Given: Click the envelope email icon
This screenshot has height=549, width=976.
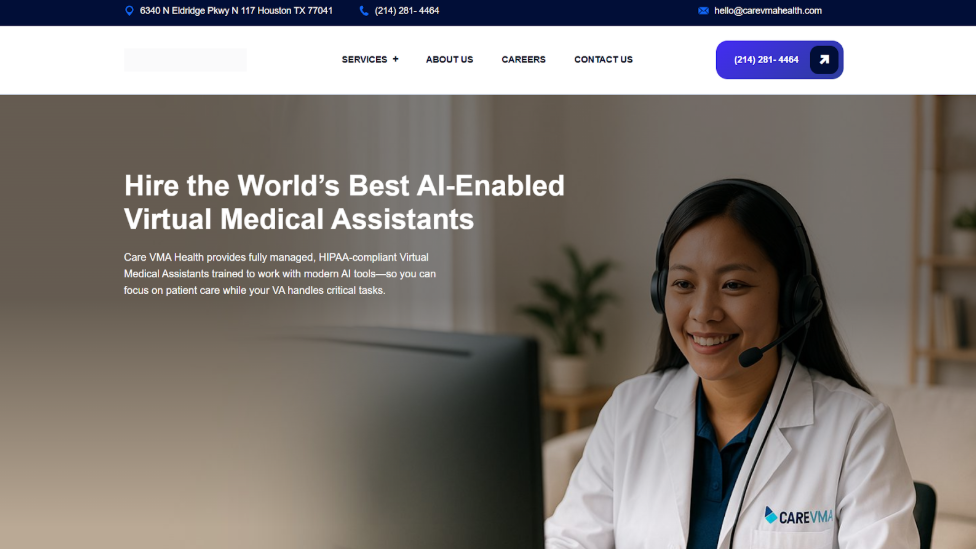Looking at the screenshot, I should click(703, 11).
